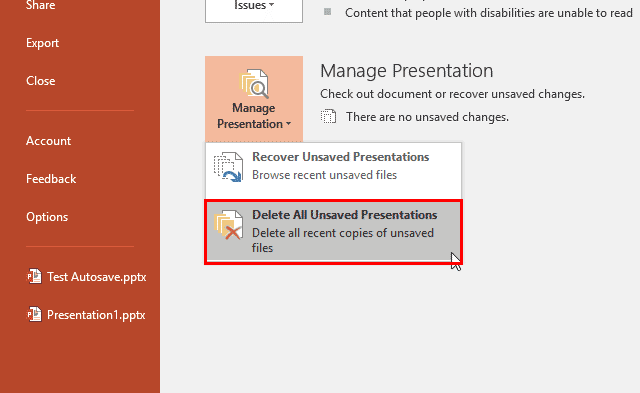The height and width of the screenshot is (393, 640).
Task: Click 'Delete all recent copies of unsaved files'
Action: [x=343, y=240]
